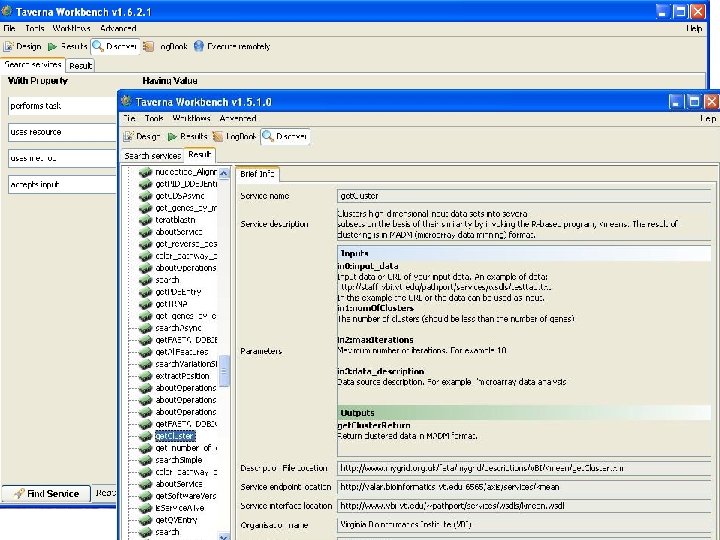Screen dimensions: 720x540
Task: Select Discover in the front window toolbar
Action: coord(285,136)
